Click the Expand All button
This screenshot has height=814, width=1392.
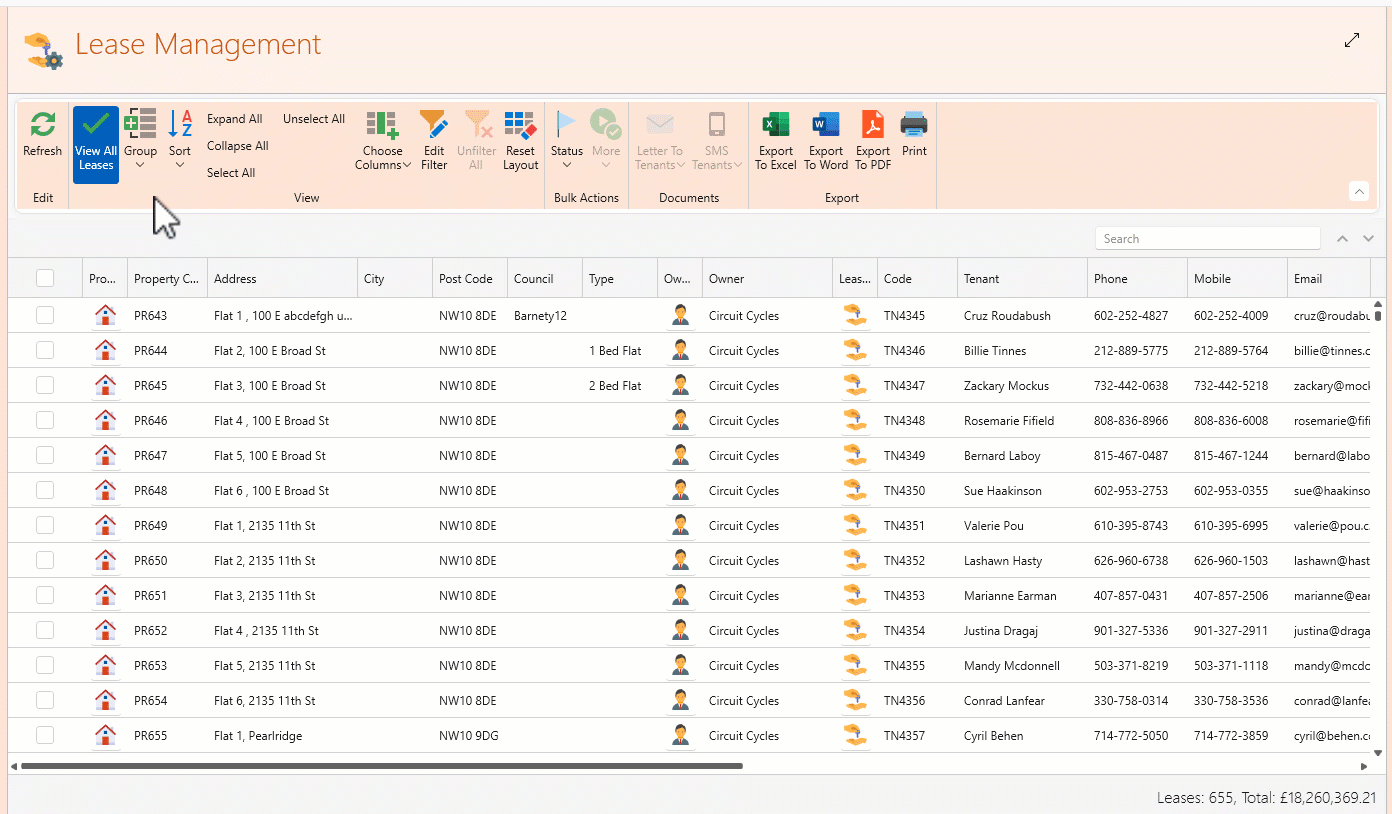tap(234, 119)
